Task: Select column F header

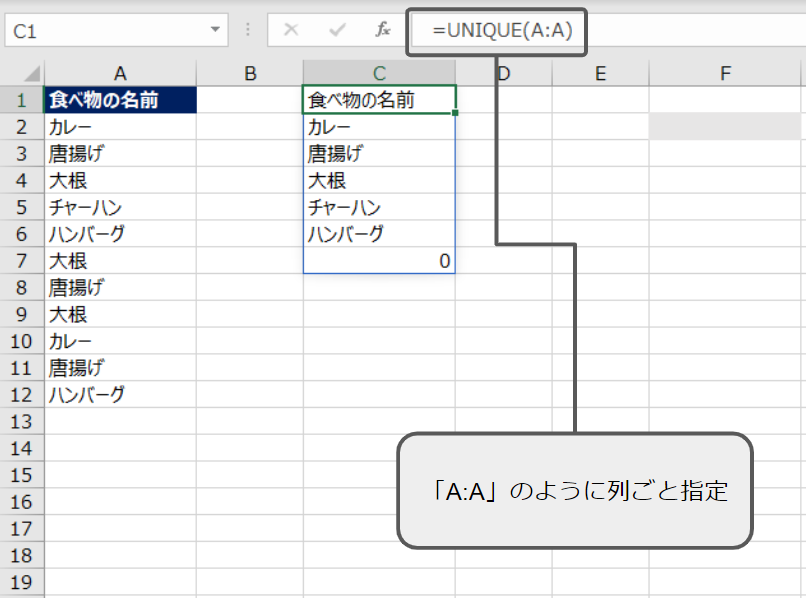Action: click(725, 73)
